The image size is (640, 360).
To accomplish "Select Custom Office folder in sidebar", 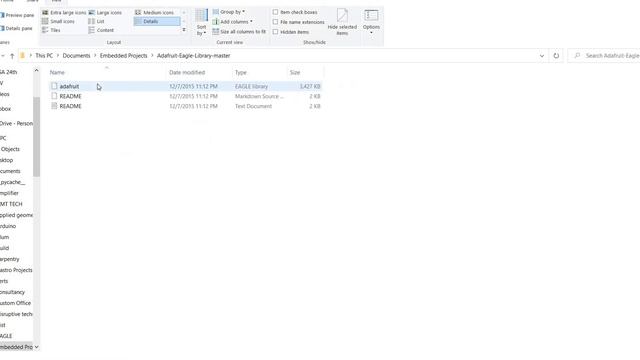I will click(x=15, y=303).
